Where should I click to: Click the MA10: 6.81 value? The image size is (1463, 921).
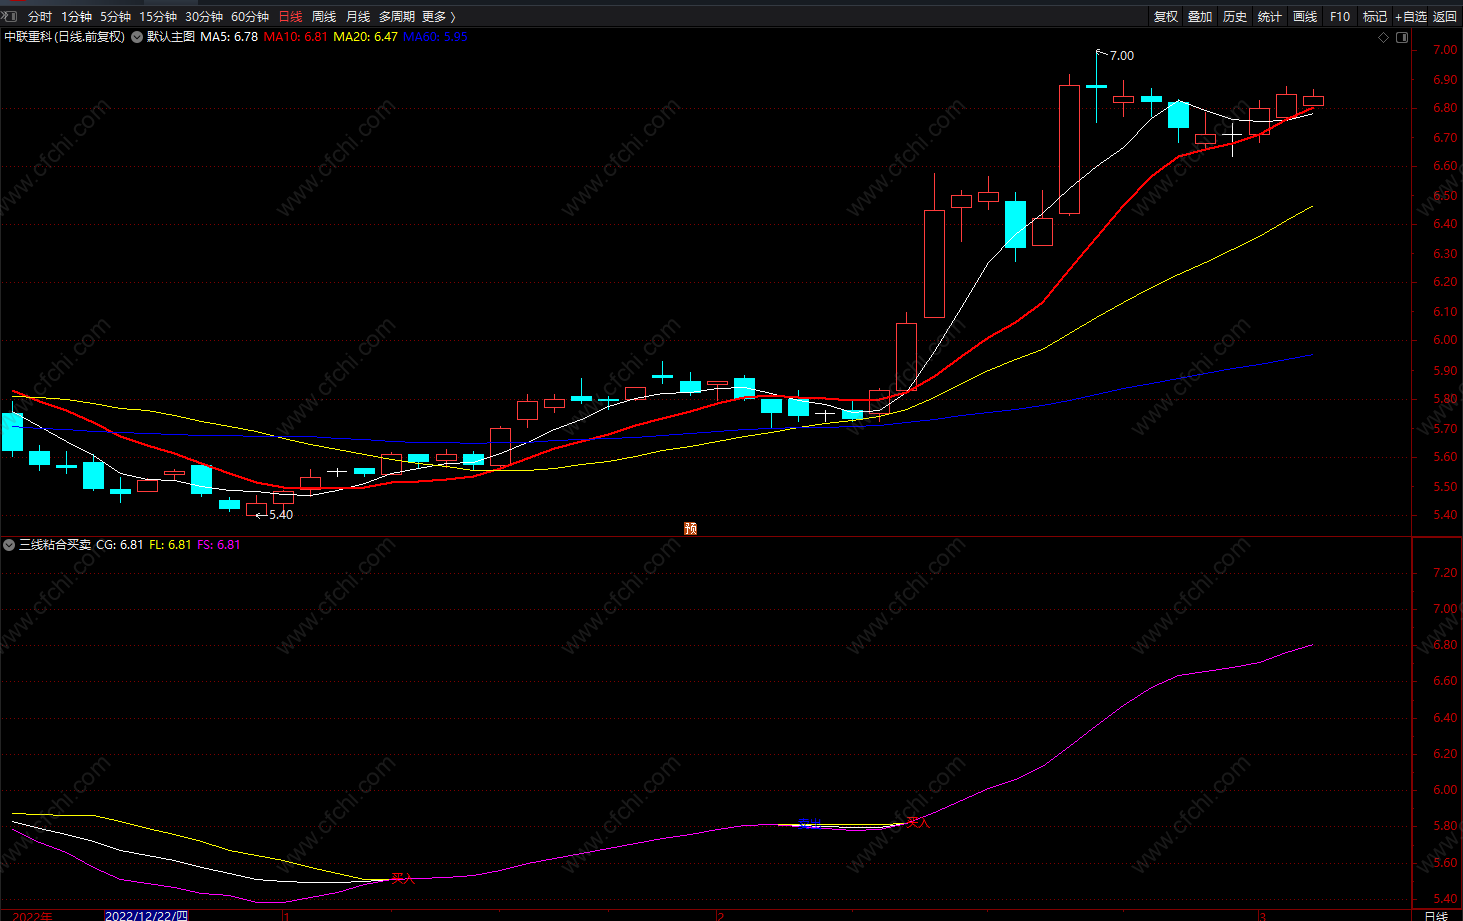coord(296,37)
